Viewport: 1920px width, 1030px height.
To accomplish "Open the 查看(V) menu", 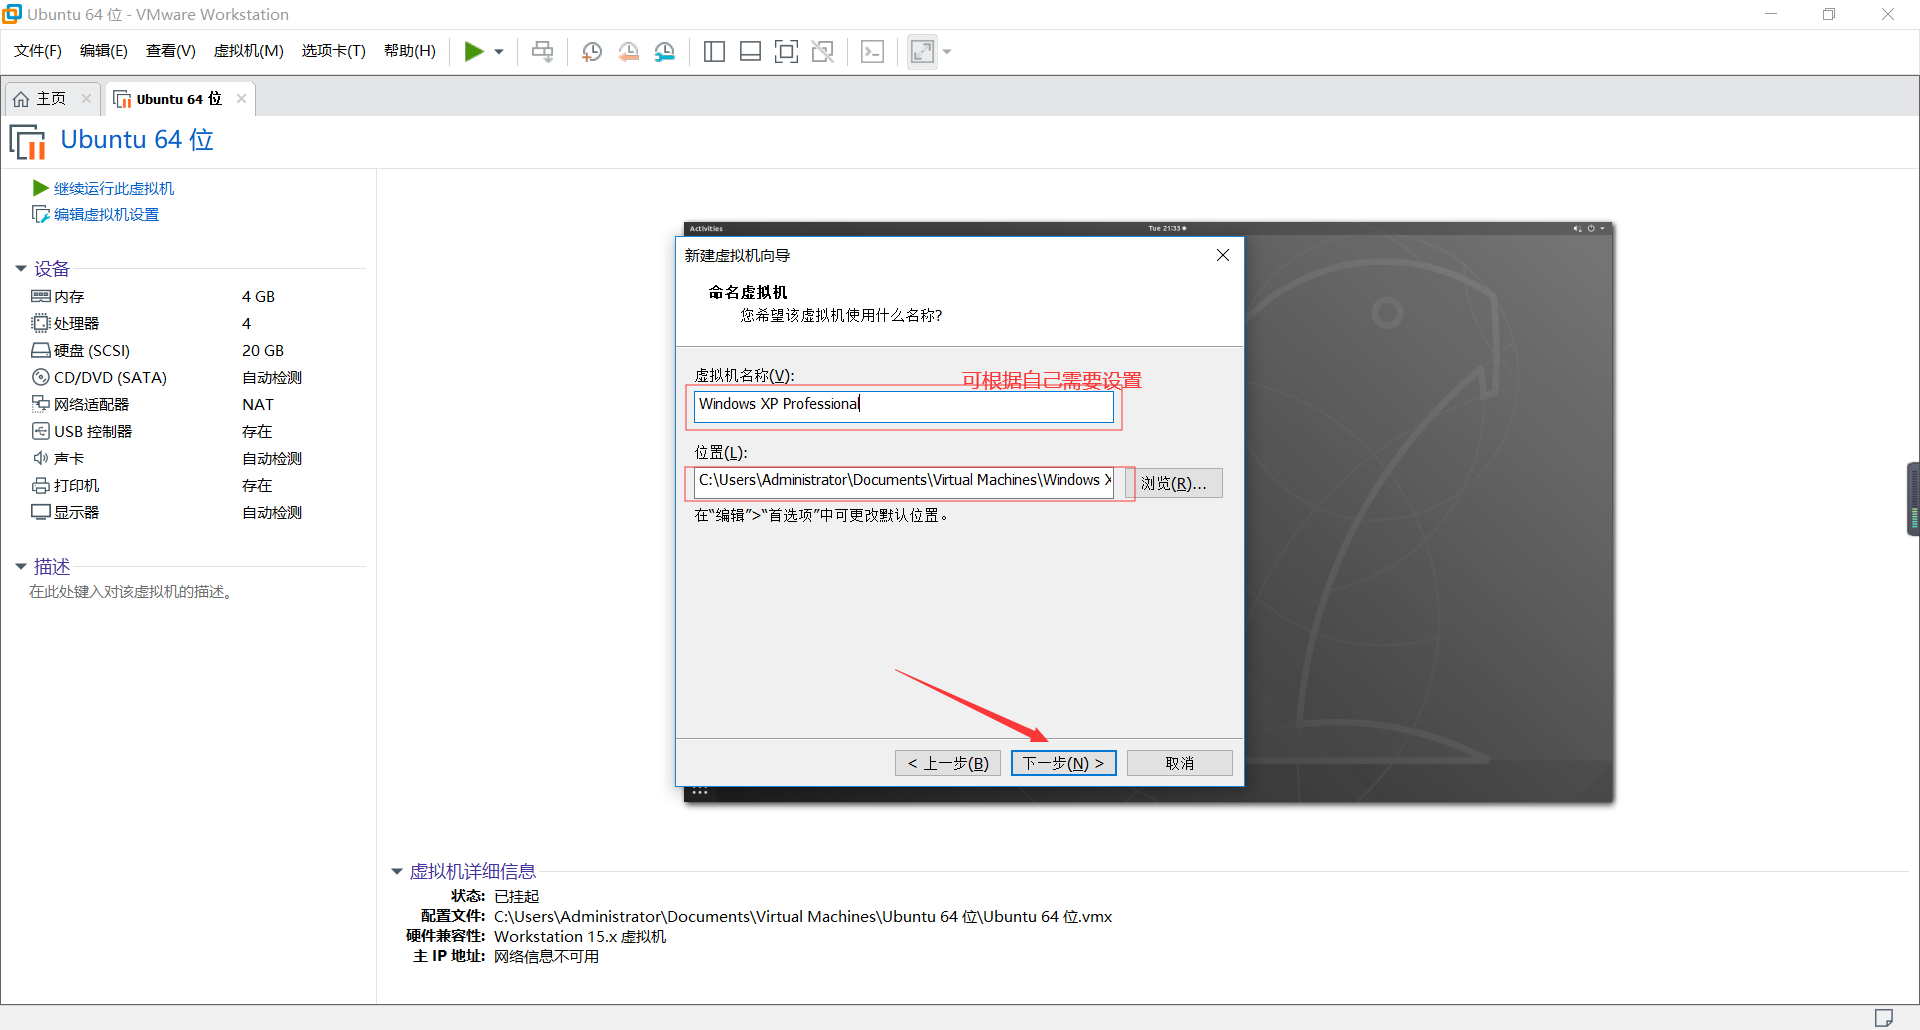I will coord(171,51).
